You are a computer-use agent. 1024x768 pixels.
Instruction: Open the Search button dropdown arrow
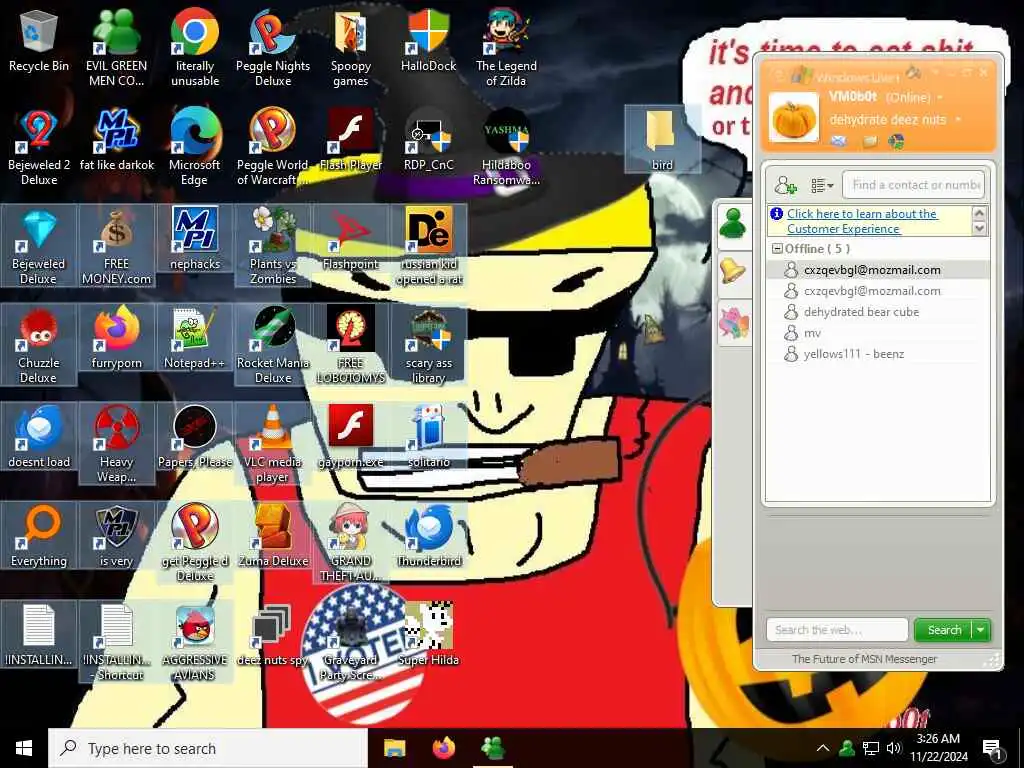(981, 630)
